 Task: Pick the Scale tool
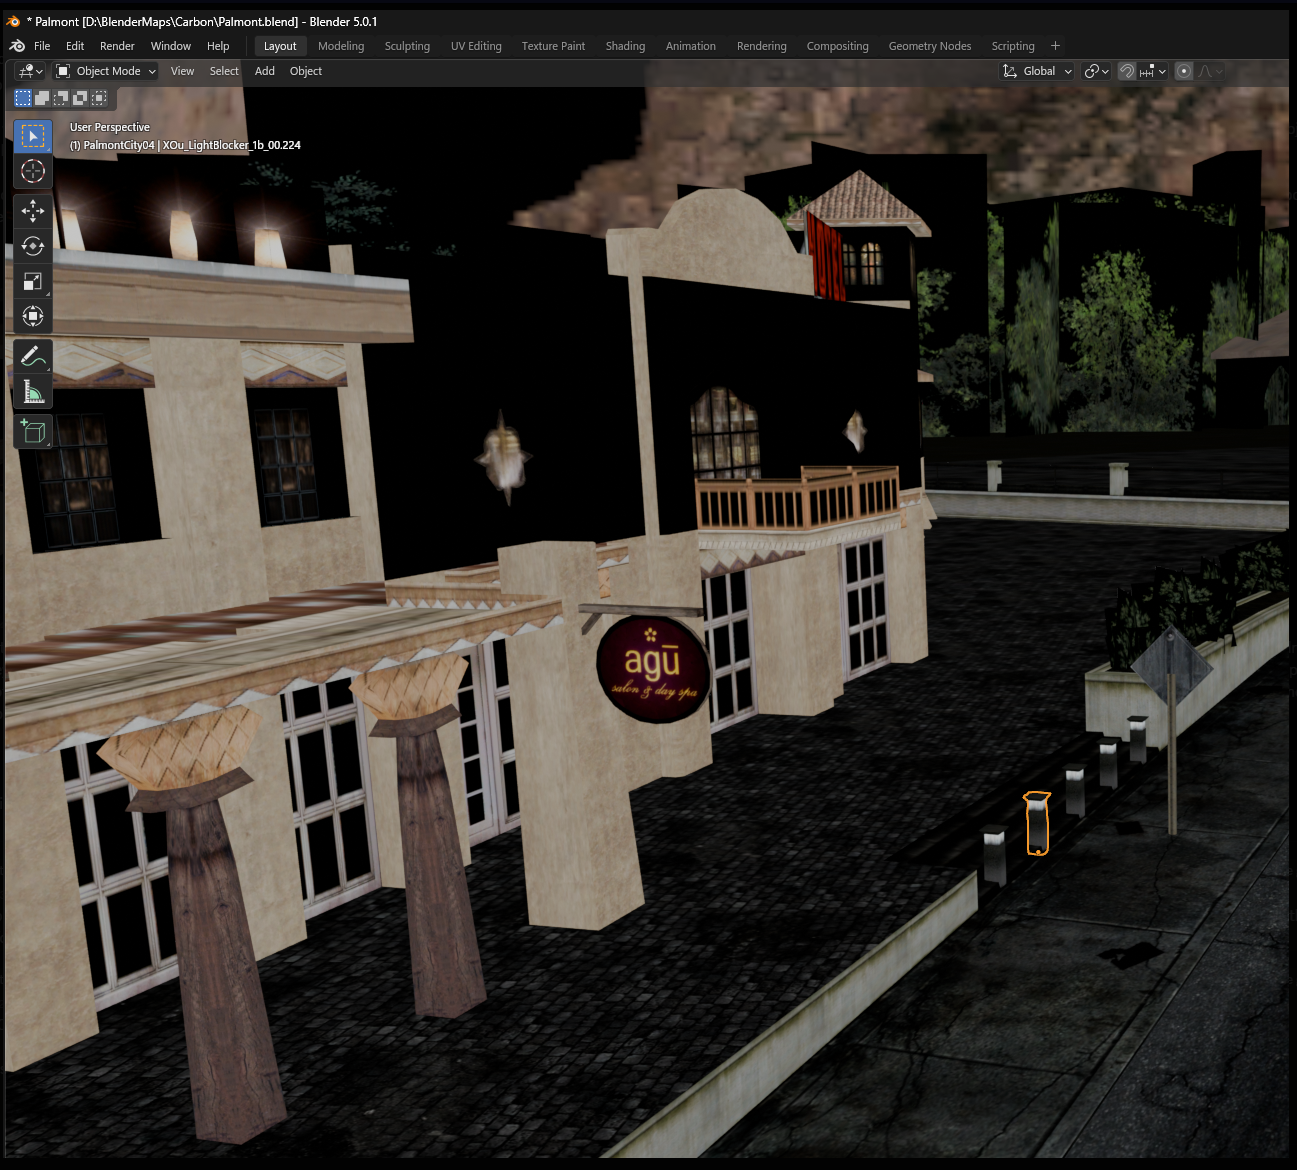click(33, 281)
